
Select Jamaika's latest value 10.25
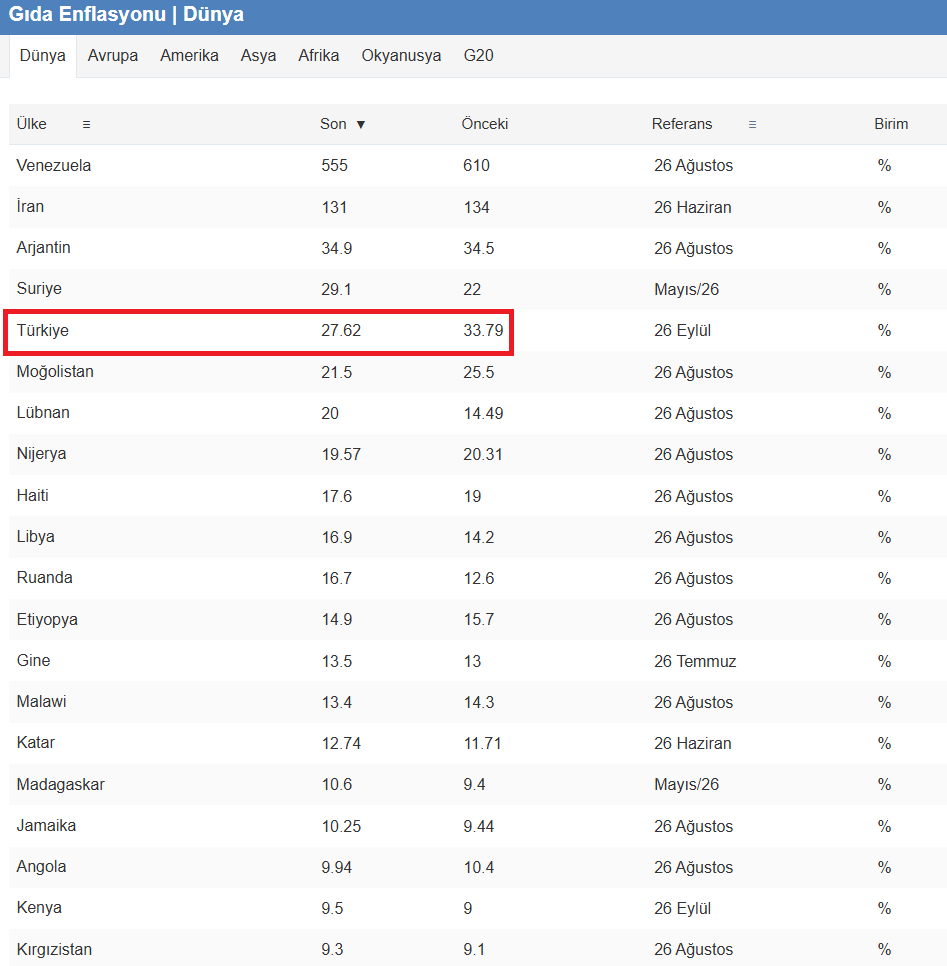341,826
